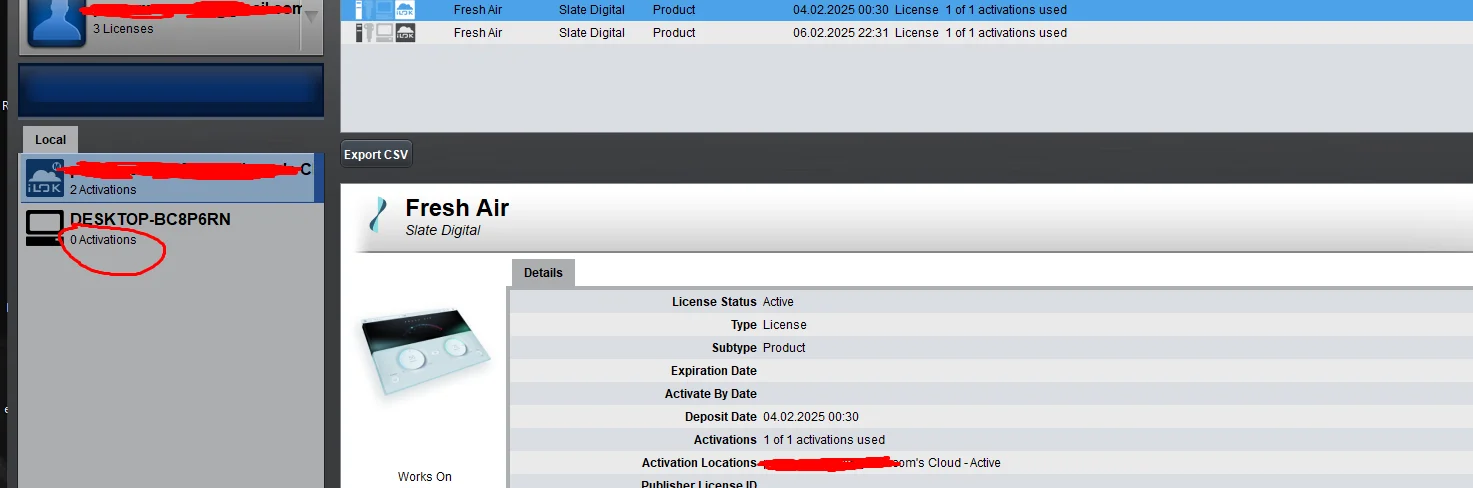Click the computer icon in the second license row
The image size is (1473, 488).
tap(384, 33)
